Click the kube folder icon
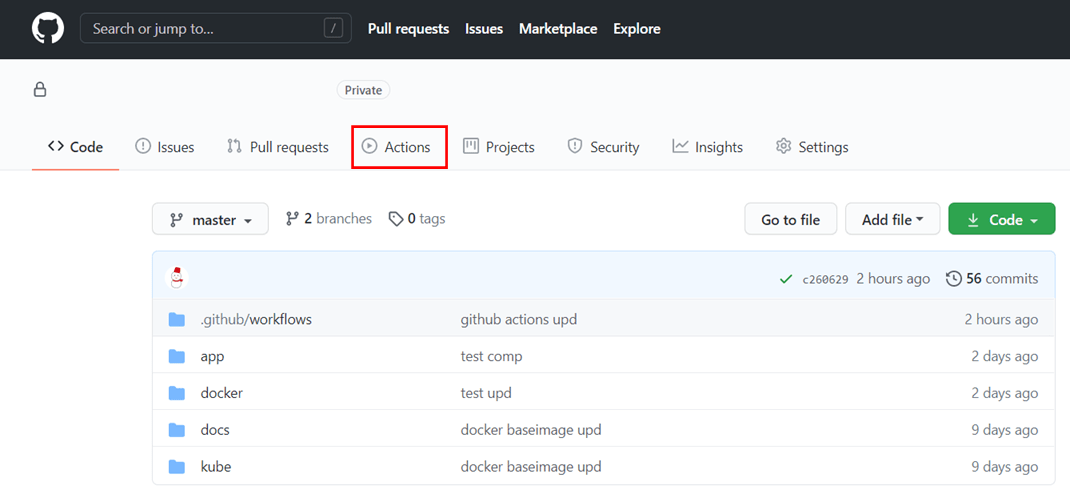The width and height of the screenshot is (1070, 502). pyautogui.click(x=177, y=467)
